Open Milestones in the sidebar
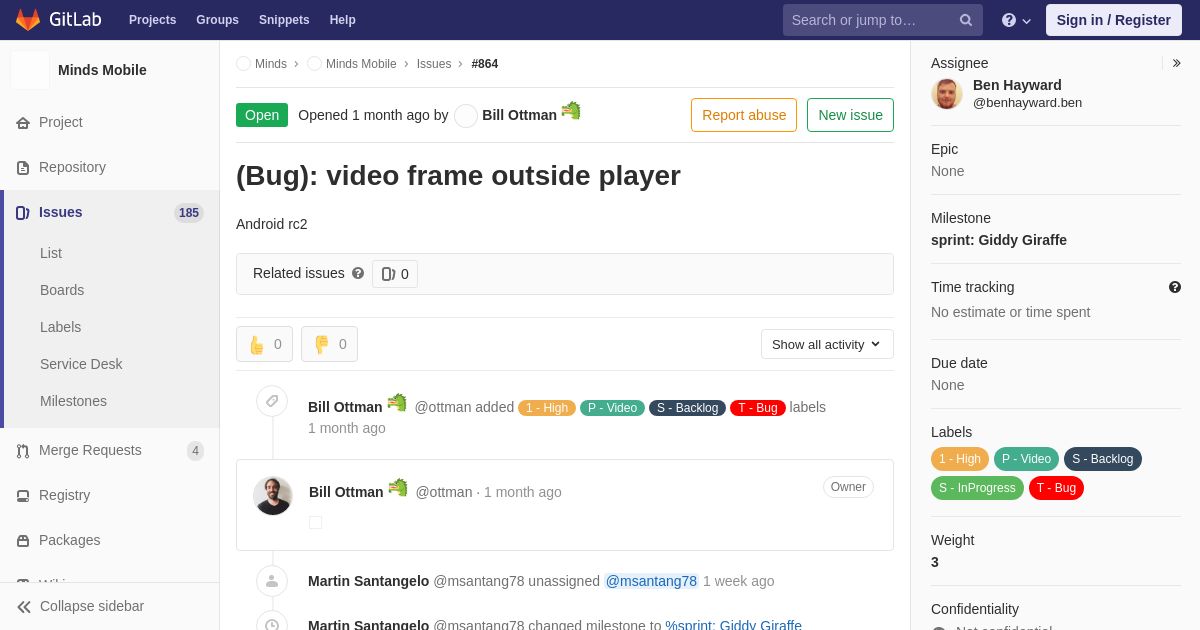The image size is (1200, 630). (73, 401)
